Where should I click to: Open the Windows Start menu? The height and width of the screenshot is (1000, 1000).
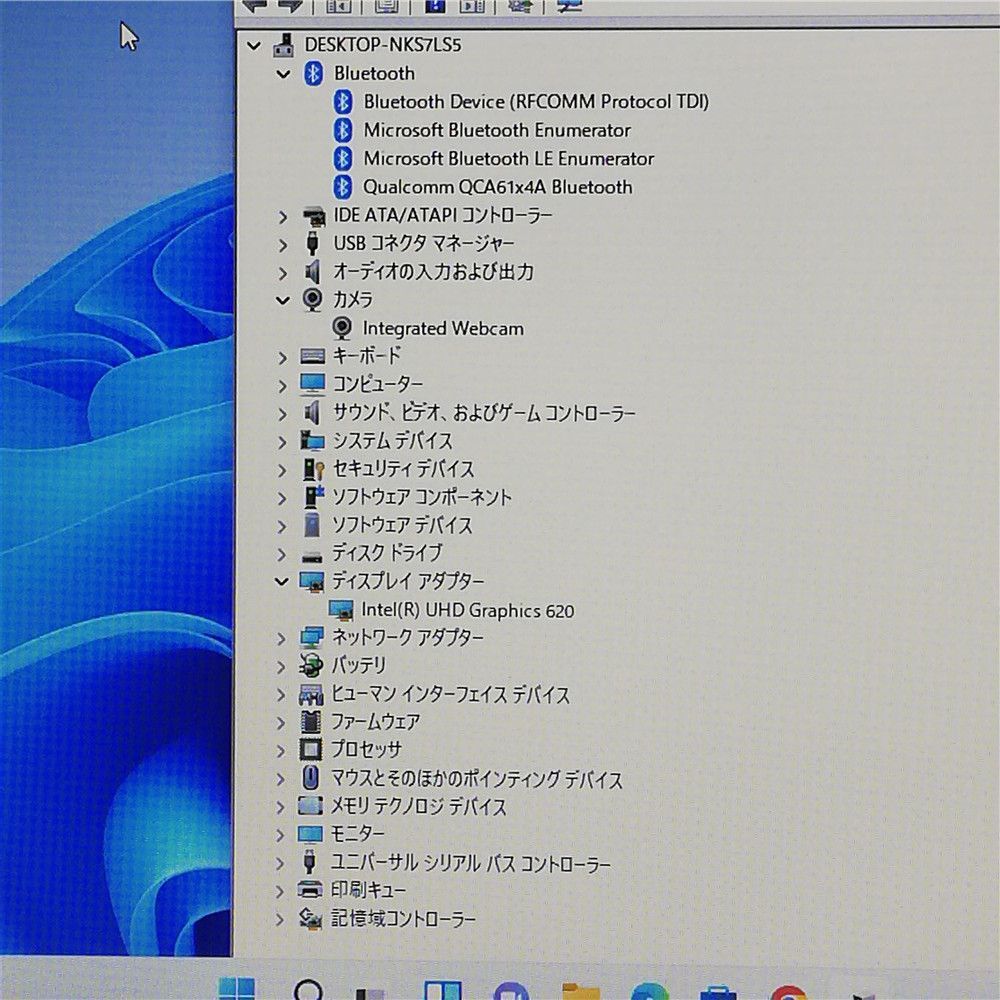click(x=236, y=989)
